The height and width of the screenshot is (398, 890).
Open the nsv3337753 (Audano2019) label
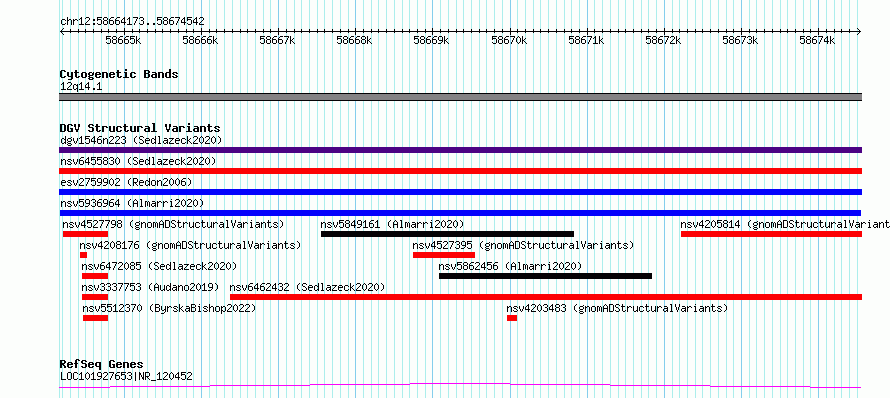150,287
